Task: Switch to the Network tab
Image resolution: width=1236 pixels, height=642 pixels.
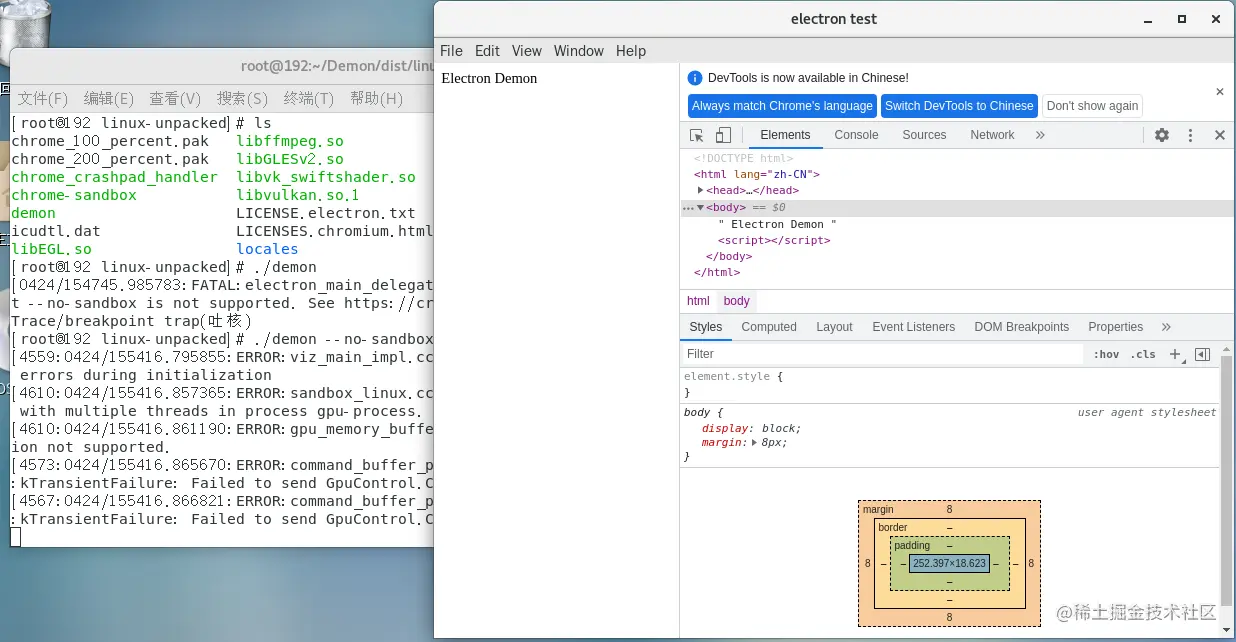Action: coord(992,135)
